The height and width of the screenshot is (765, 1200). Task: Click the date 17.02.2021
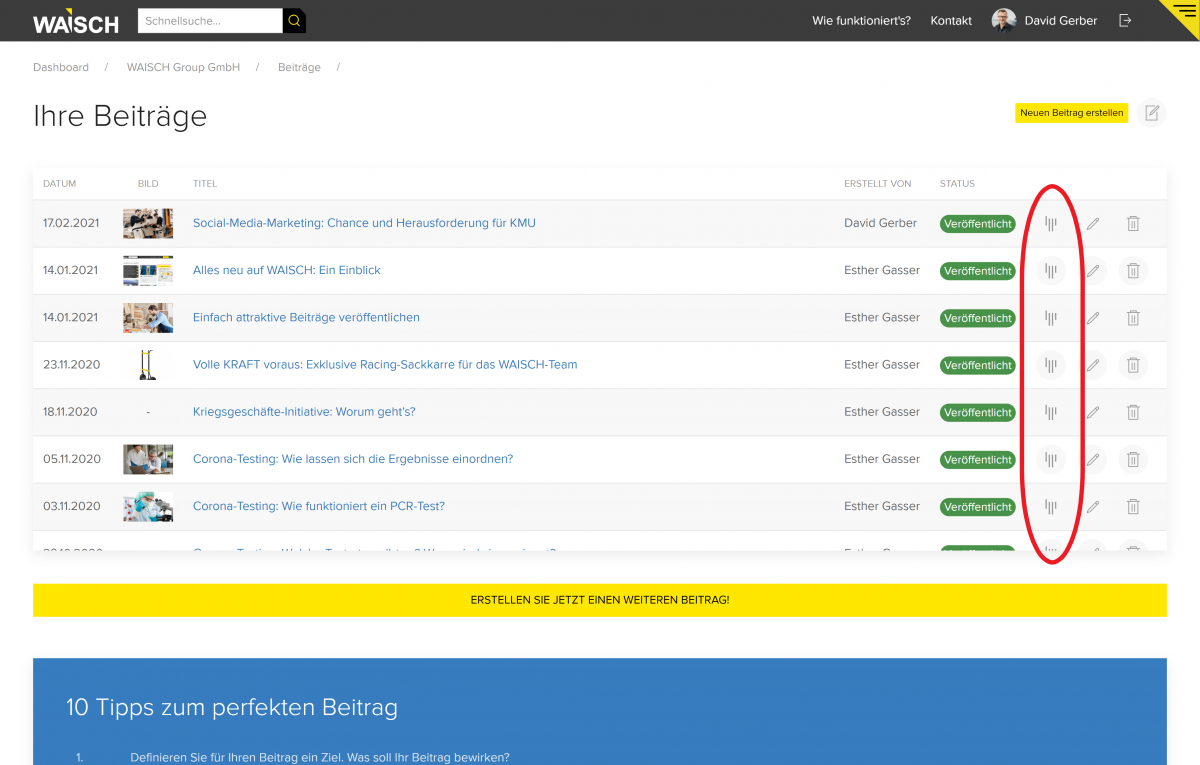[71, 223]
